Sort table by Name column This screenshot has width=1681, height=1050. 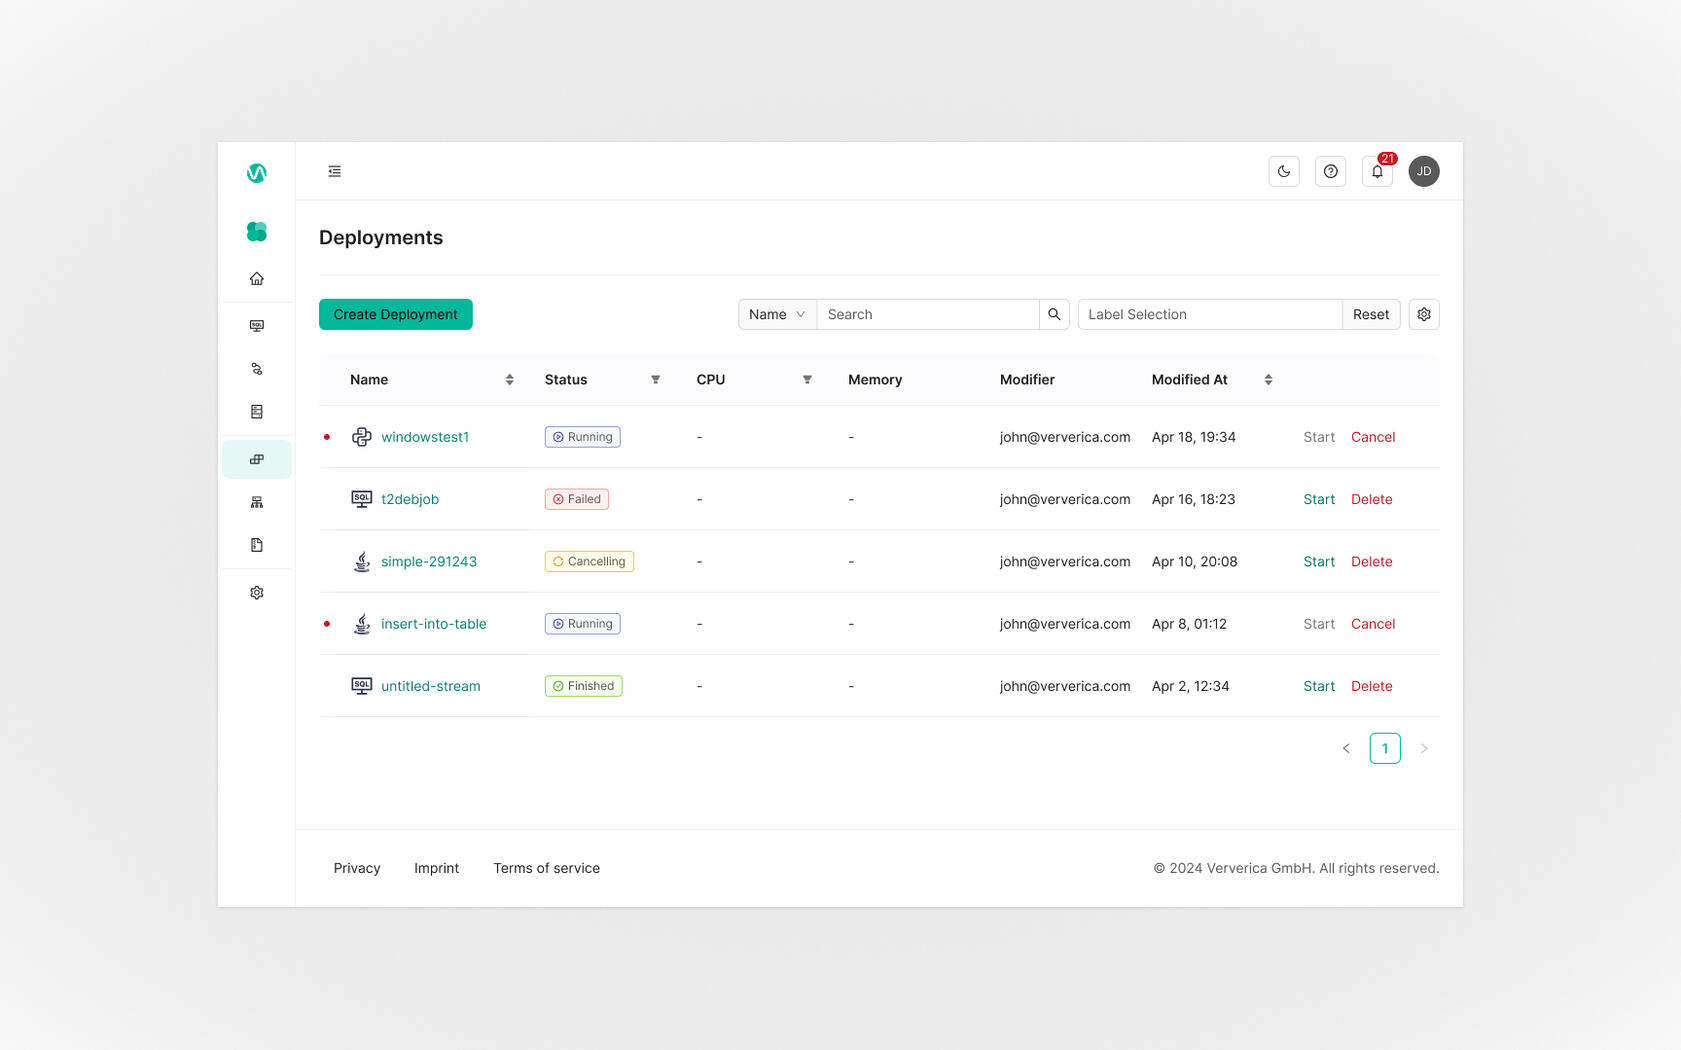[509, 380]
